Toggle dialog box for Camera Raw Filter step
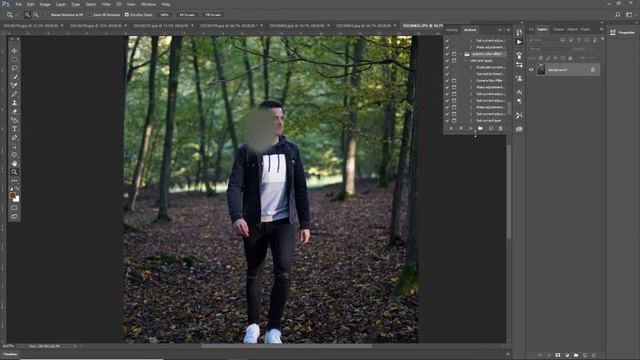 (x=454, y=80)
